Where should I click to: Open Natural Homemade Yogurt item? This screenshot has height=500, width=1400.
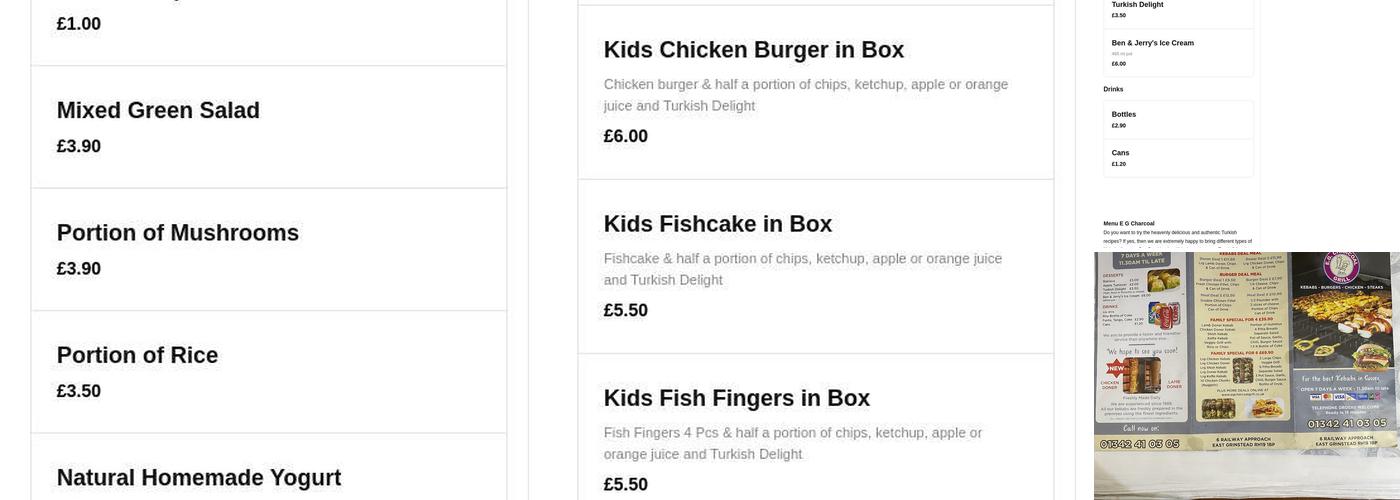[x=198, y=478]
